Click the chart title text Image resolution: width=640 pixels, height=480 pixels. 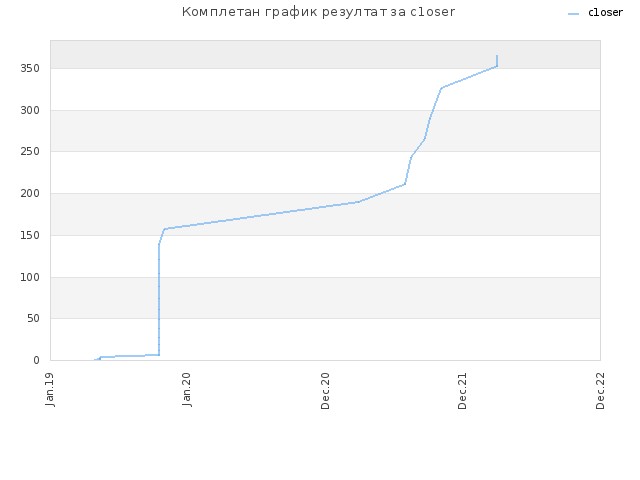[318, 12]
